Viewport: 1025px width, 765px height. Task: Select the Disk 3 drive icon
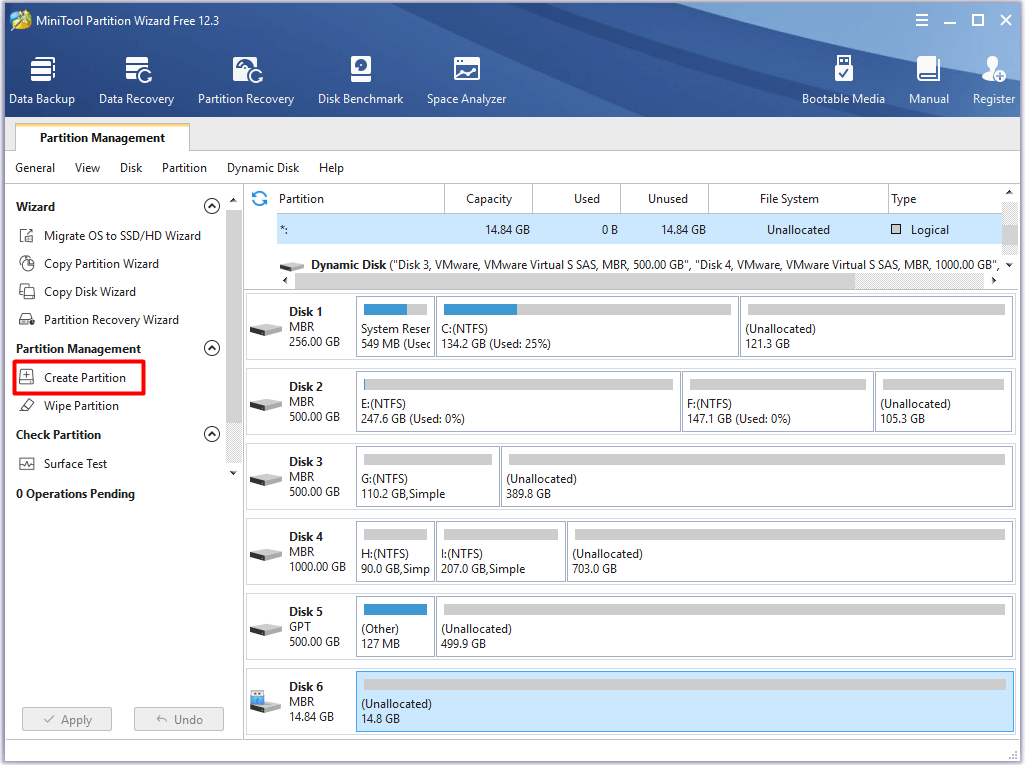click(x=266, y=479)
